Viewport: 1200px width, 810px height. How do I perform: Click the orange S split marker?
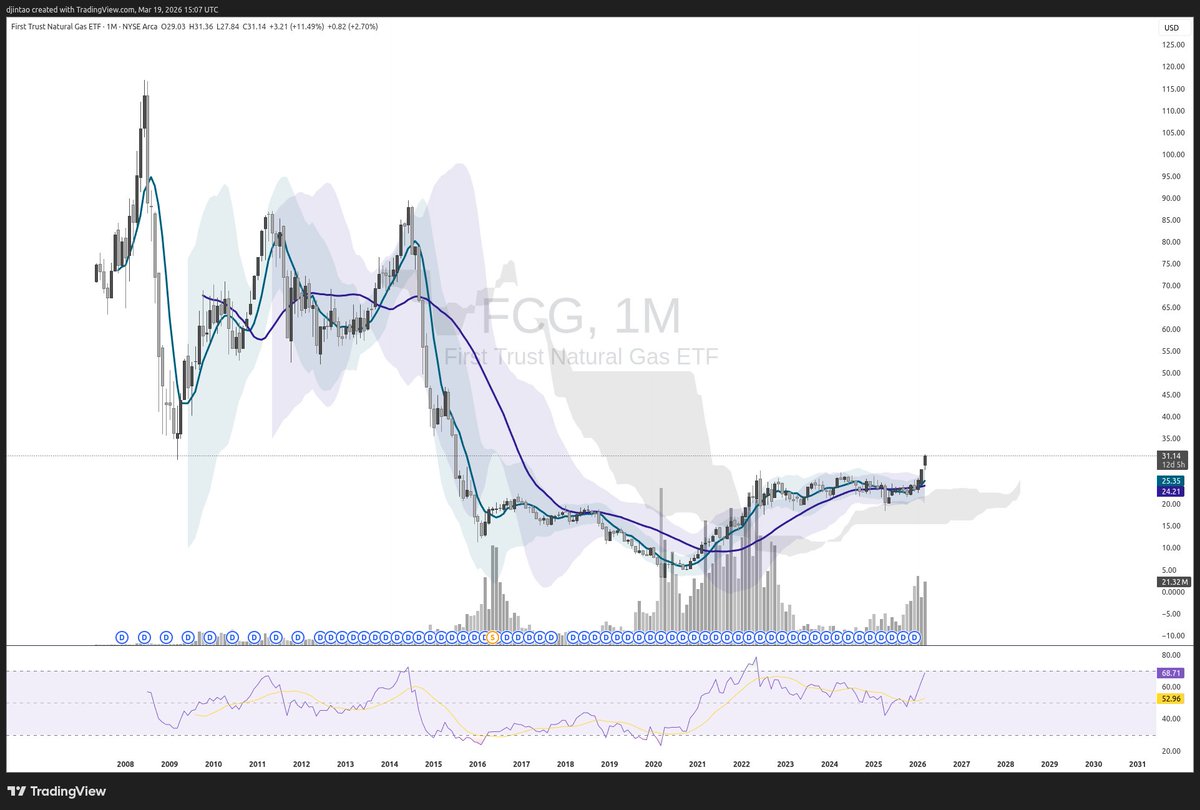[491, 637]
